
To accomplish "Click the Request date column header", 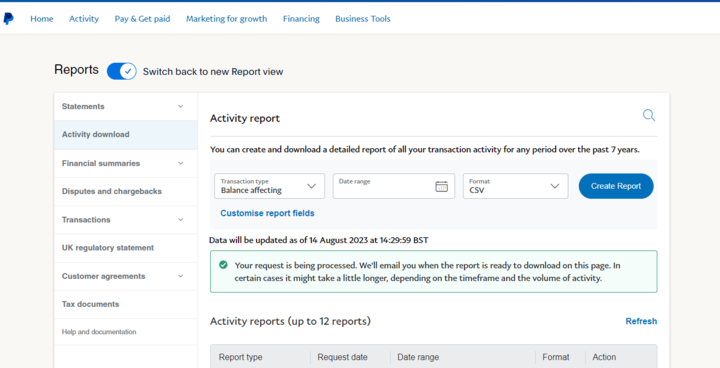I will point(343,357).
